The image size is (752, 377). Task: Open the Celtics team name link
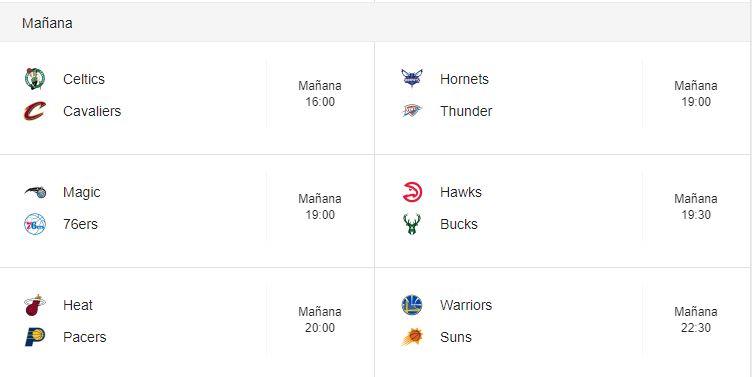pyautogui.click(x=84, y=79)
